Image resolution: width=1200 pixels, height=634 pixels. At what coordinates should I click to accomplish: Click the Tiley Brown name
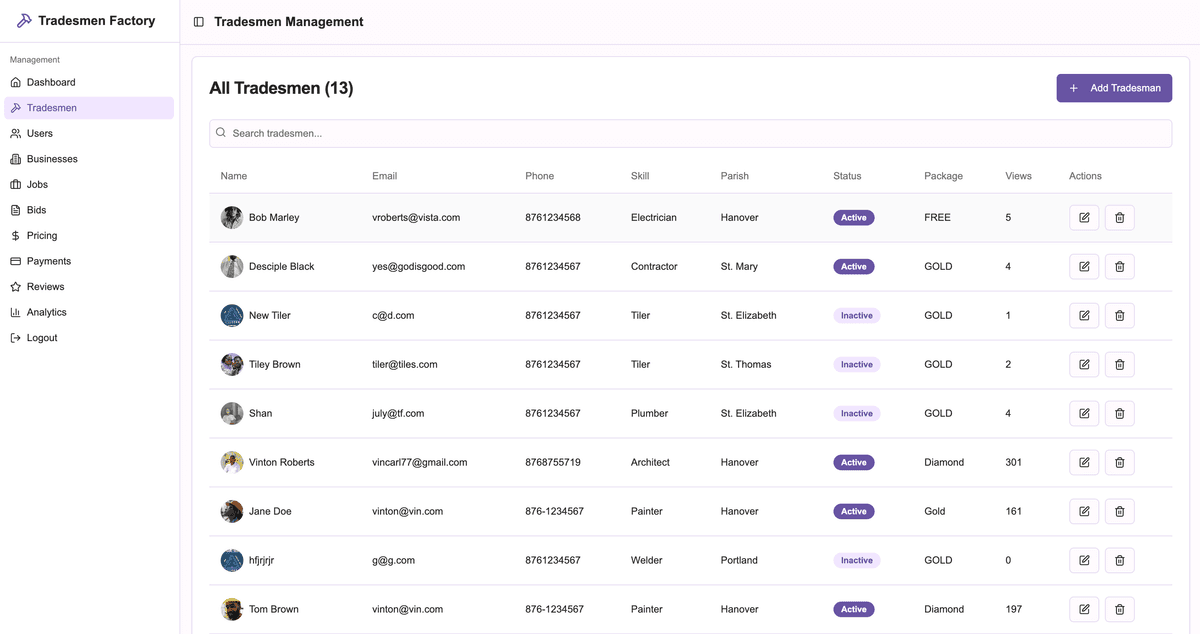coord(275,364)
